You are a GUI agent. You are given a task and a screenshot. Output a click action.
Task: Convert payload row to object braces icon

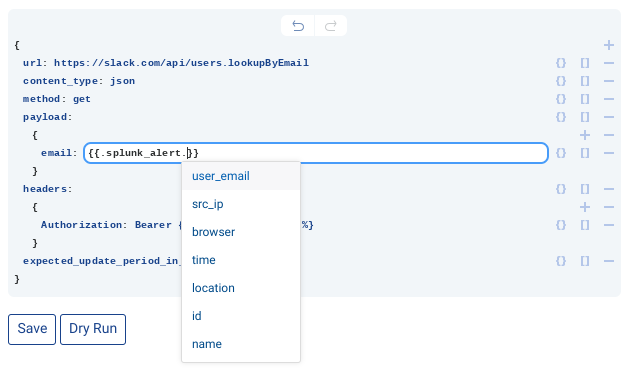[561, 117]
